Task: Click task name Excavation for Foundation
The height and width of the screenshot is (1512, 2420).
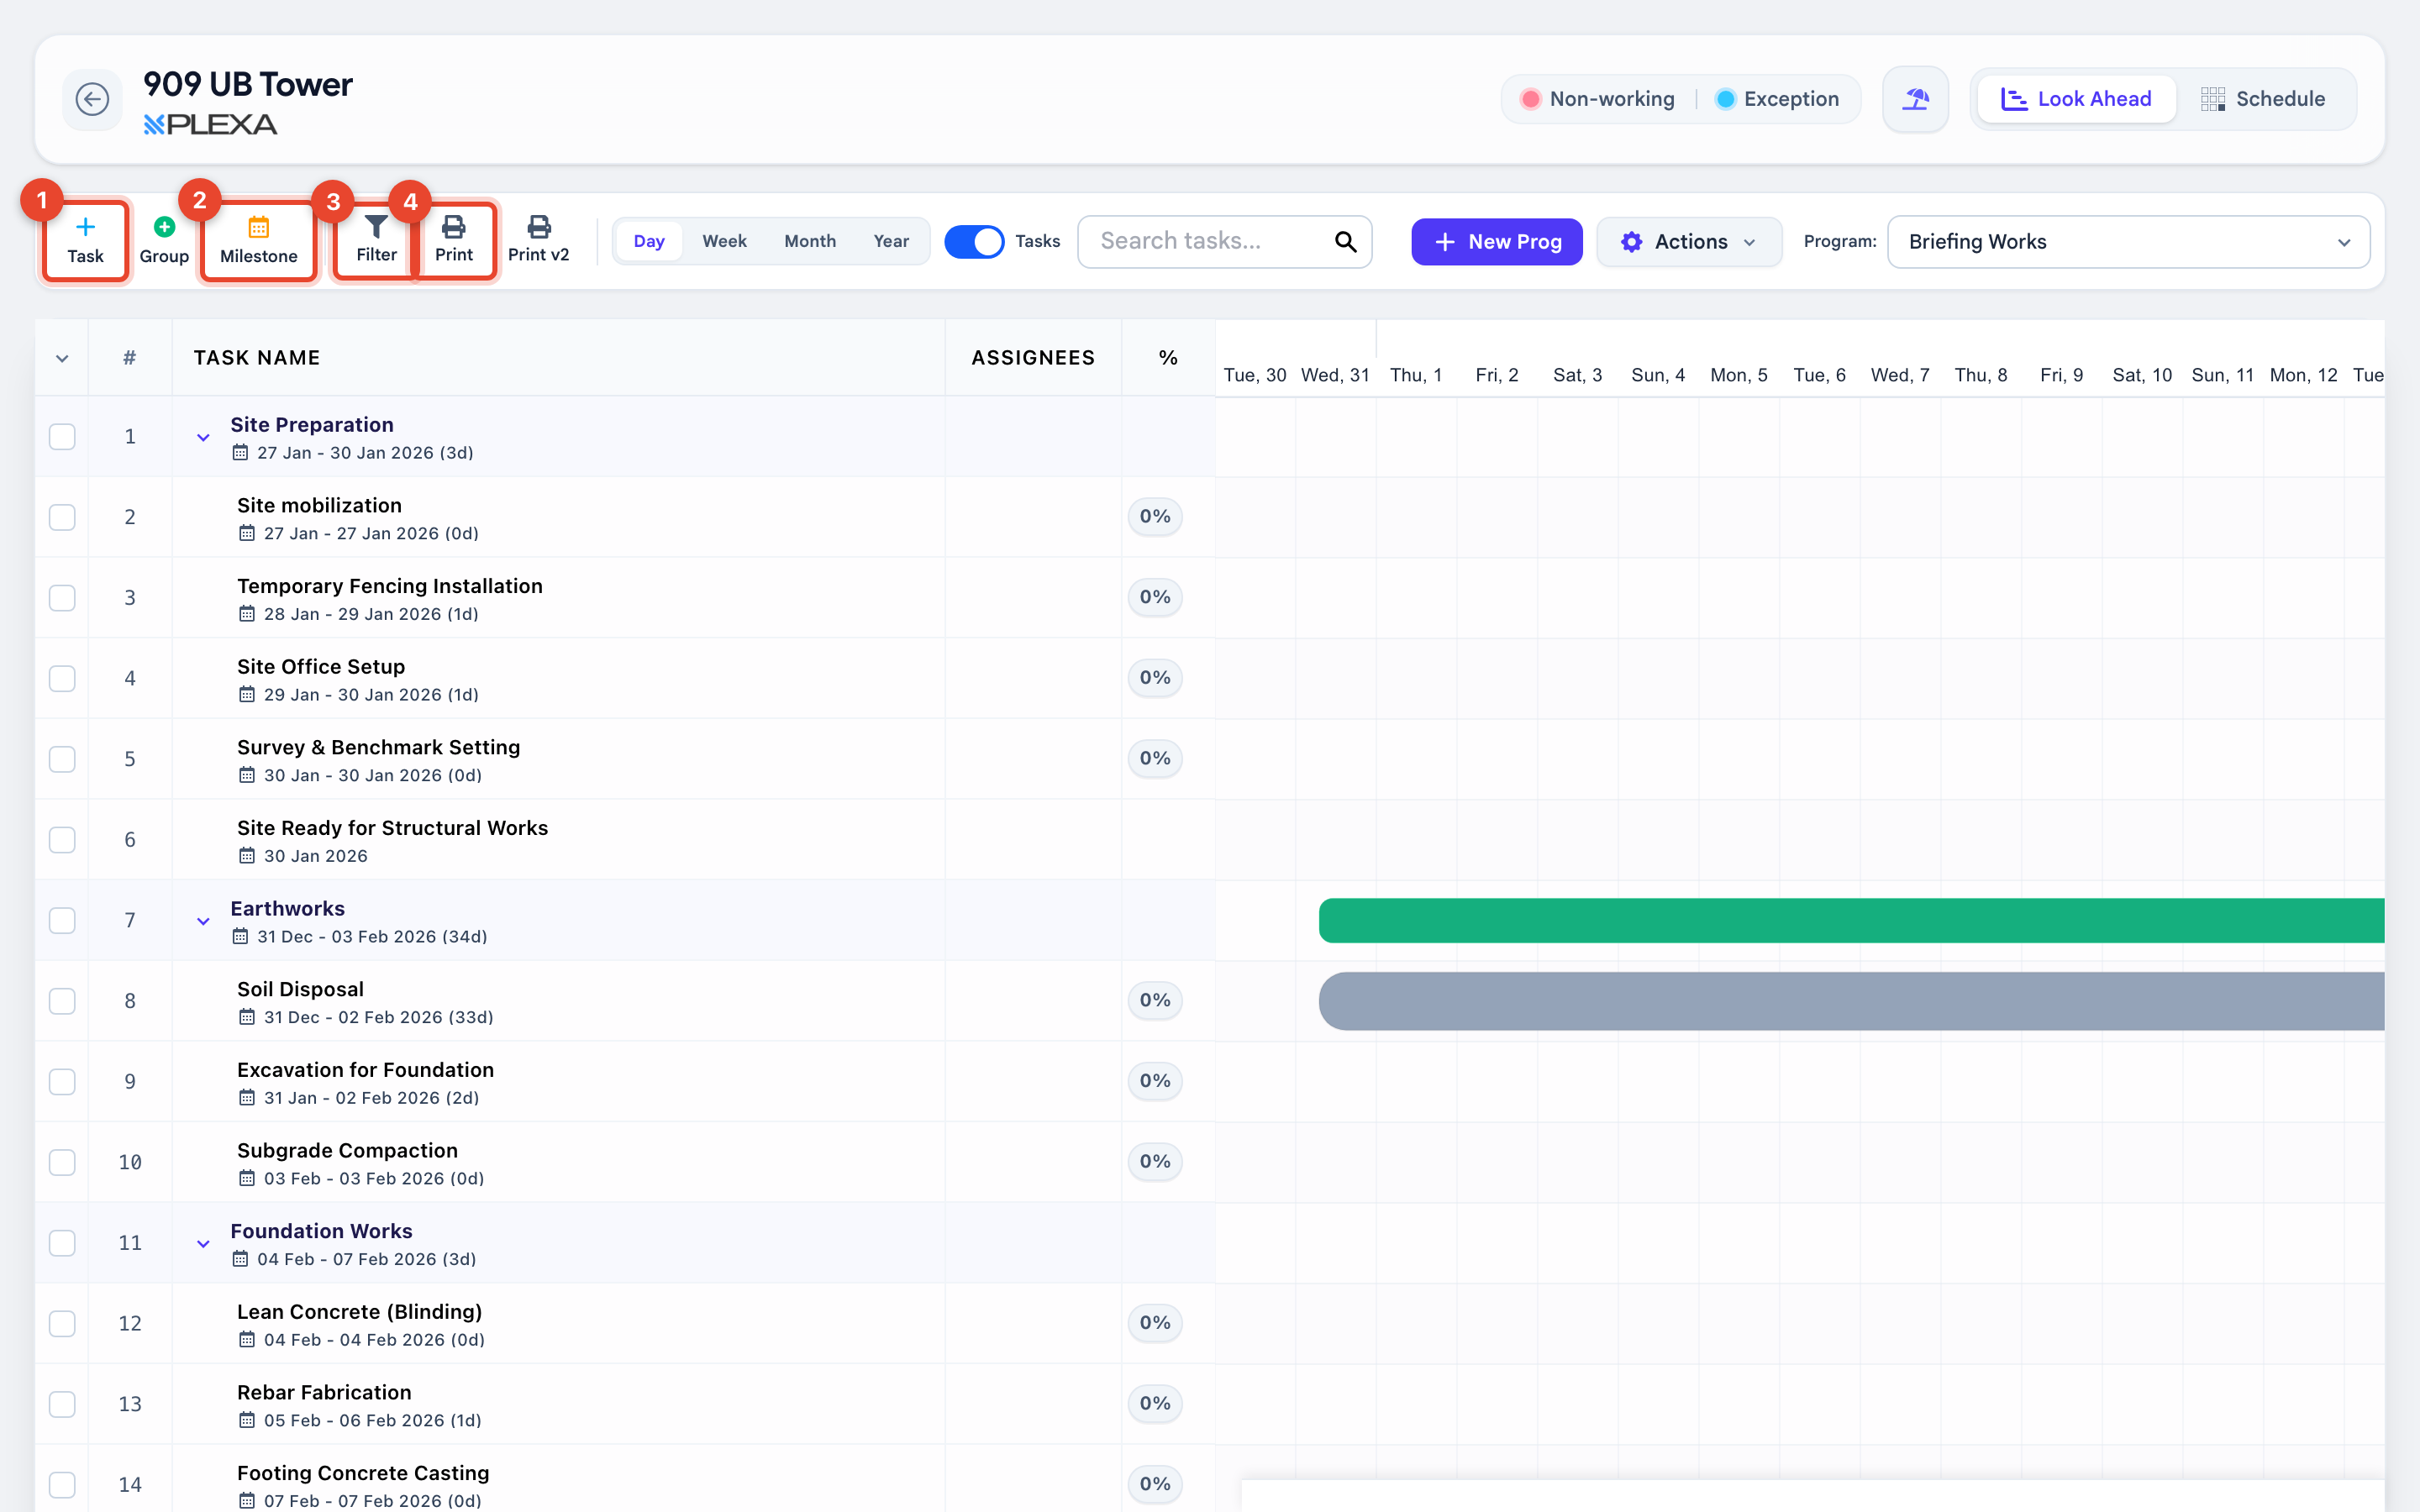Action: pos(365,1070)
